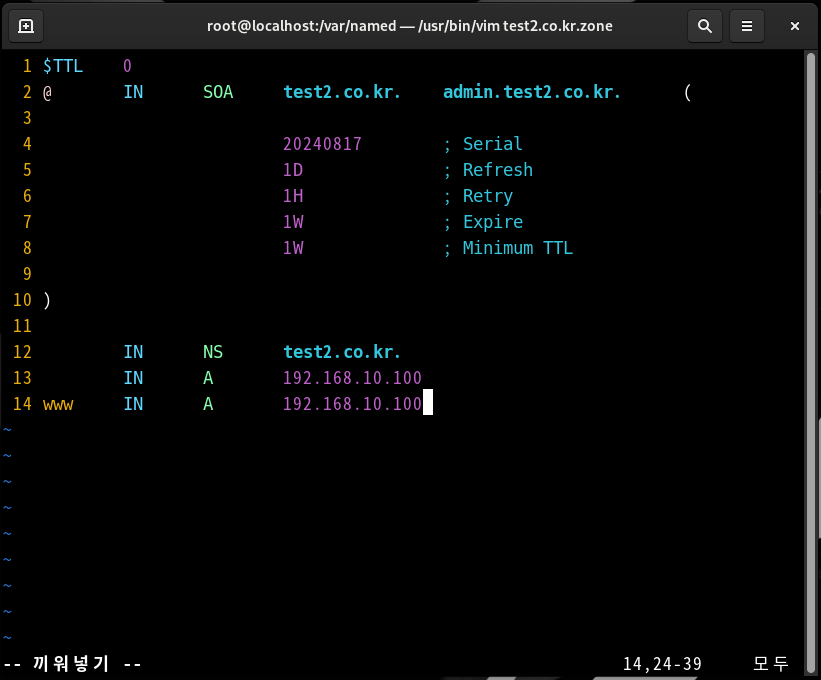This screenshot has width=821, height=680.
Task: Open a new terminal tab
Action: [x=26, y=26]
